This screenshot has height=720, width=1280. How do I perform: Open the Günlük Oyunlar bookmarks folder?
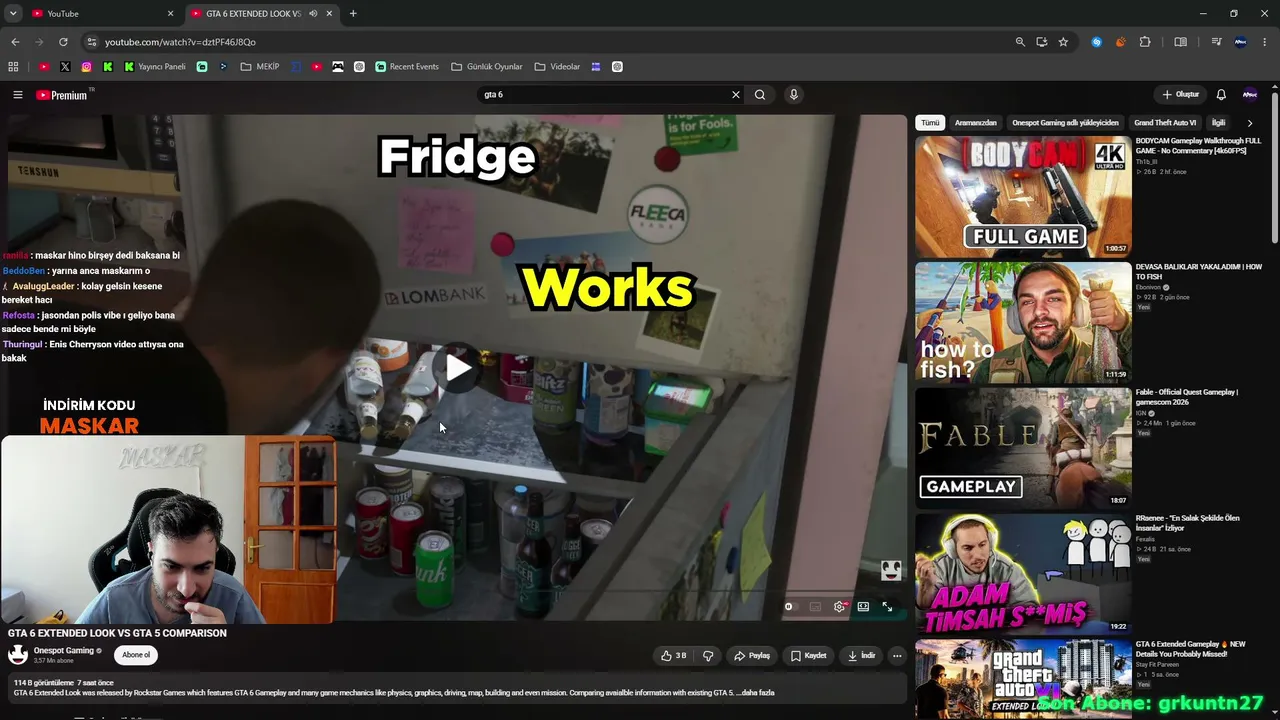487,67
